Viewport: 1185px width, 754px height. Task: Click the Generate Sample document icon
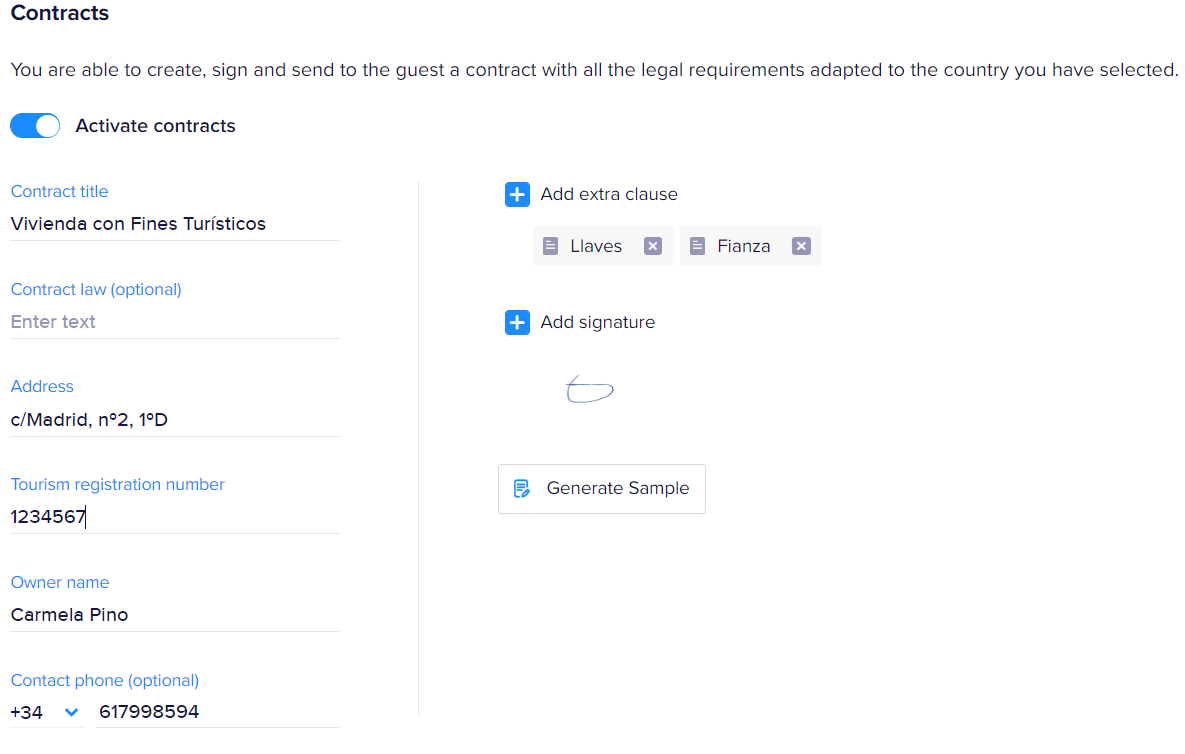pos(521,489)
